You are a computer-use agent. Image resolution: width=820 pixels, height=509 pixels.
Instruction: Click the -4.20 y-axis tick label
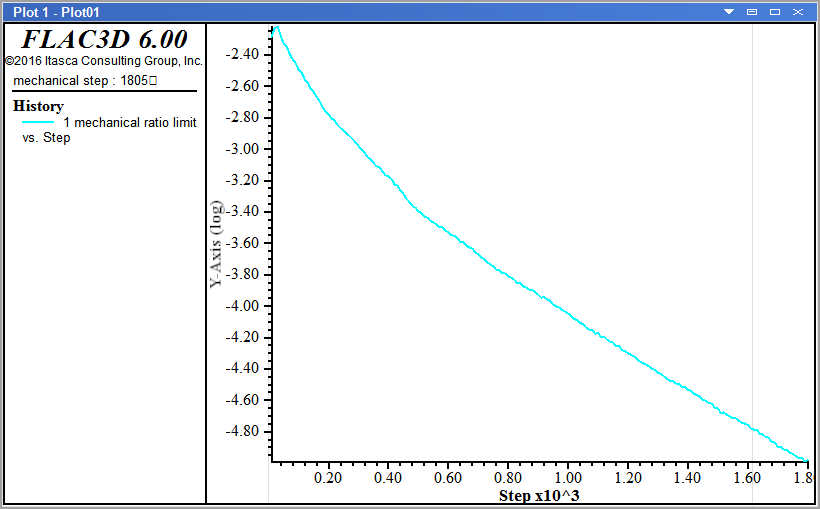point(242,337)
